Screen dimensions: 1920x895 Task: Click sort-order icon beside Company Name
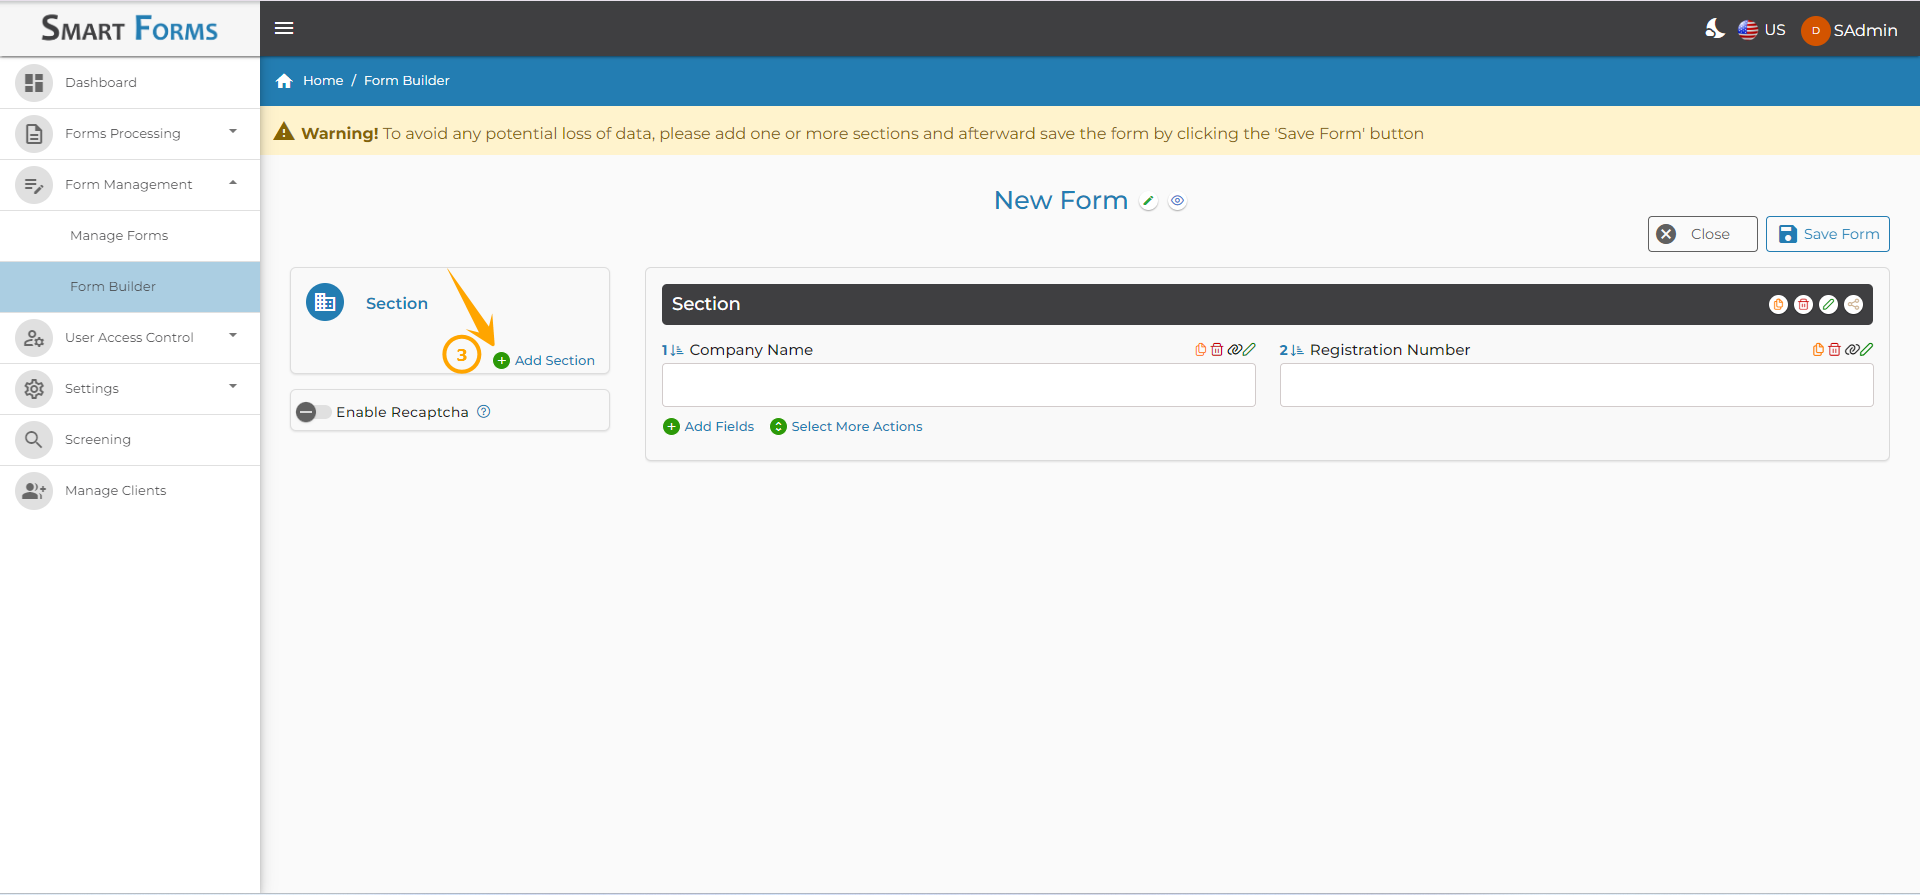pyautogui.click(x=677, y=351)
